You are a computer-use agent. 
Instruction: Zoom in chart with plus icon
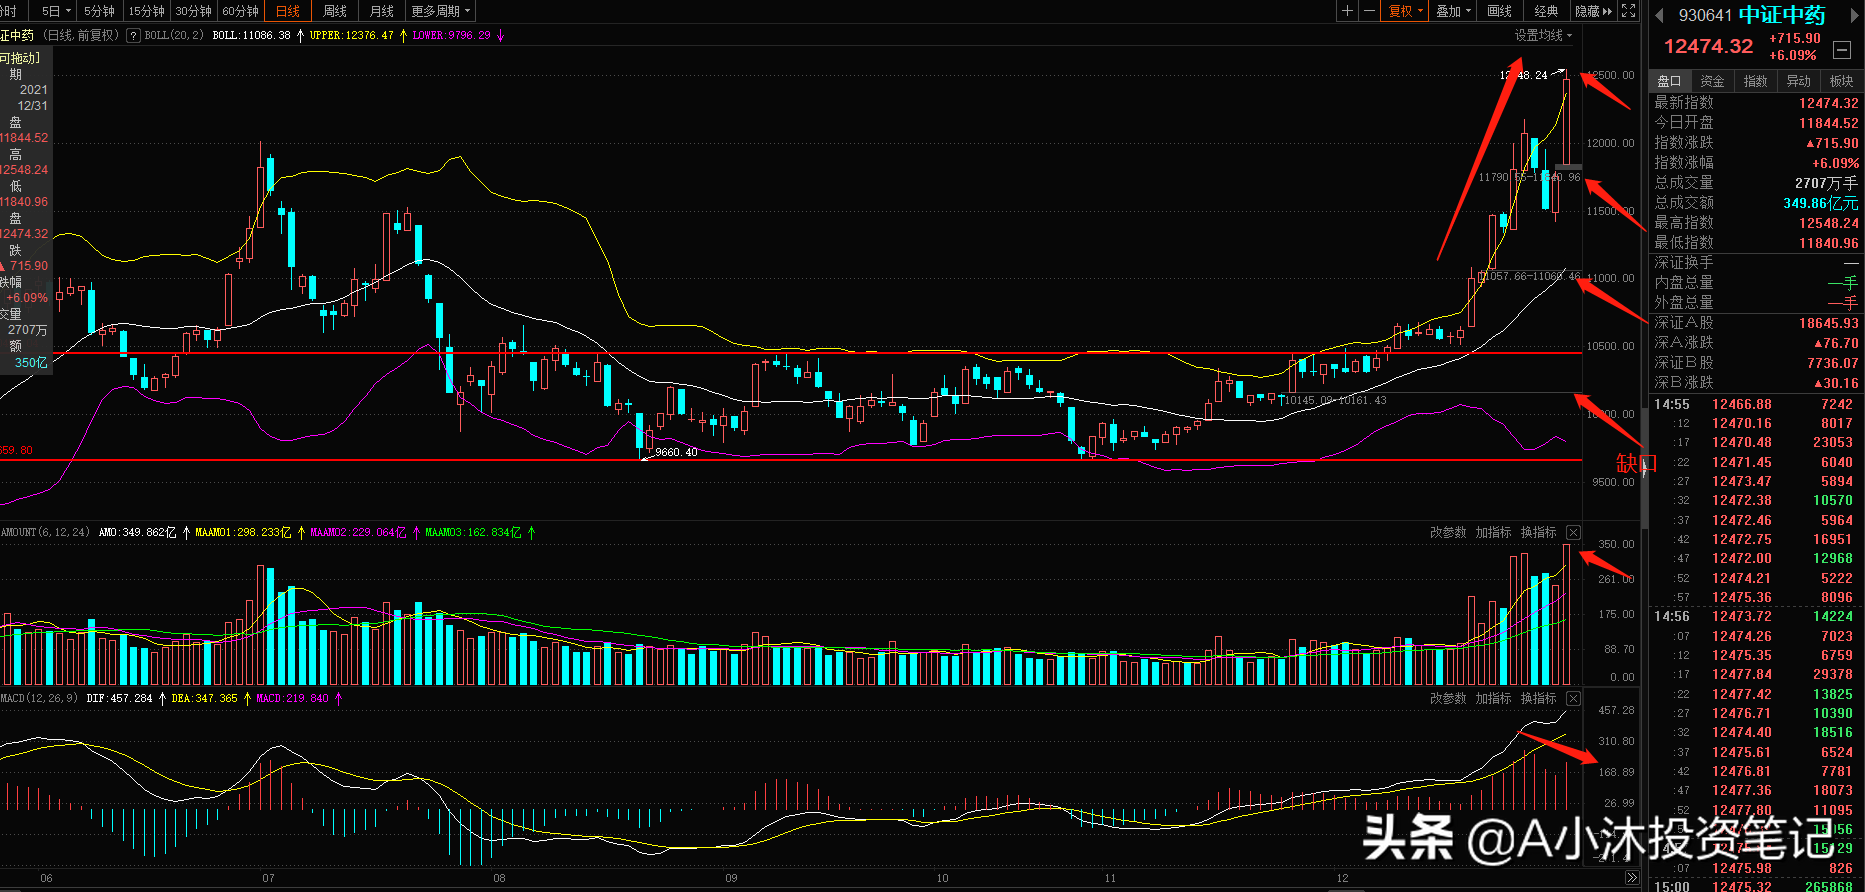[x=1347, y=11]
